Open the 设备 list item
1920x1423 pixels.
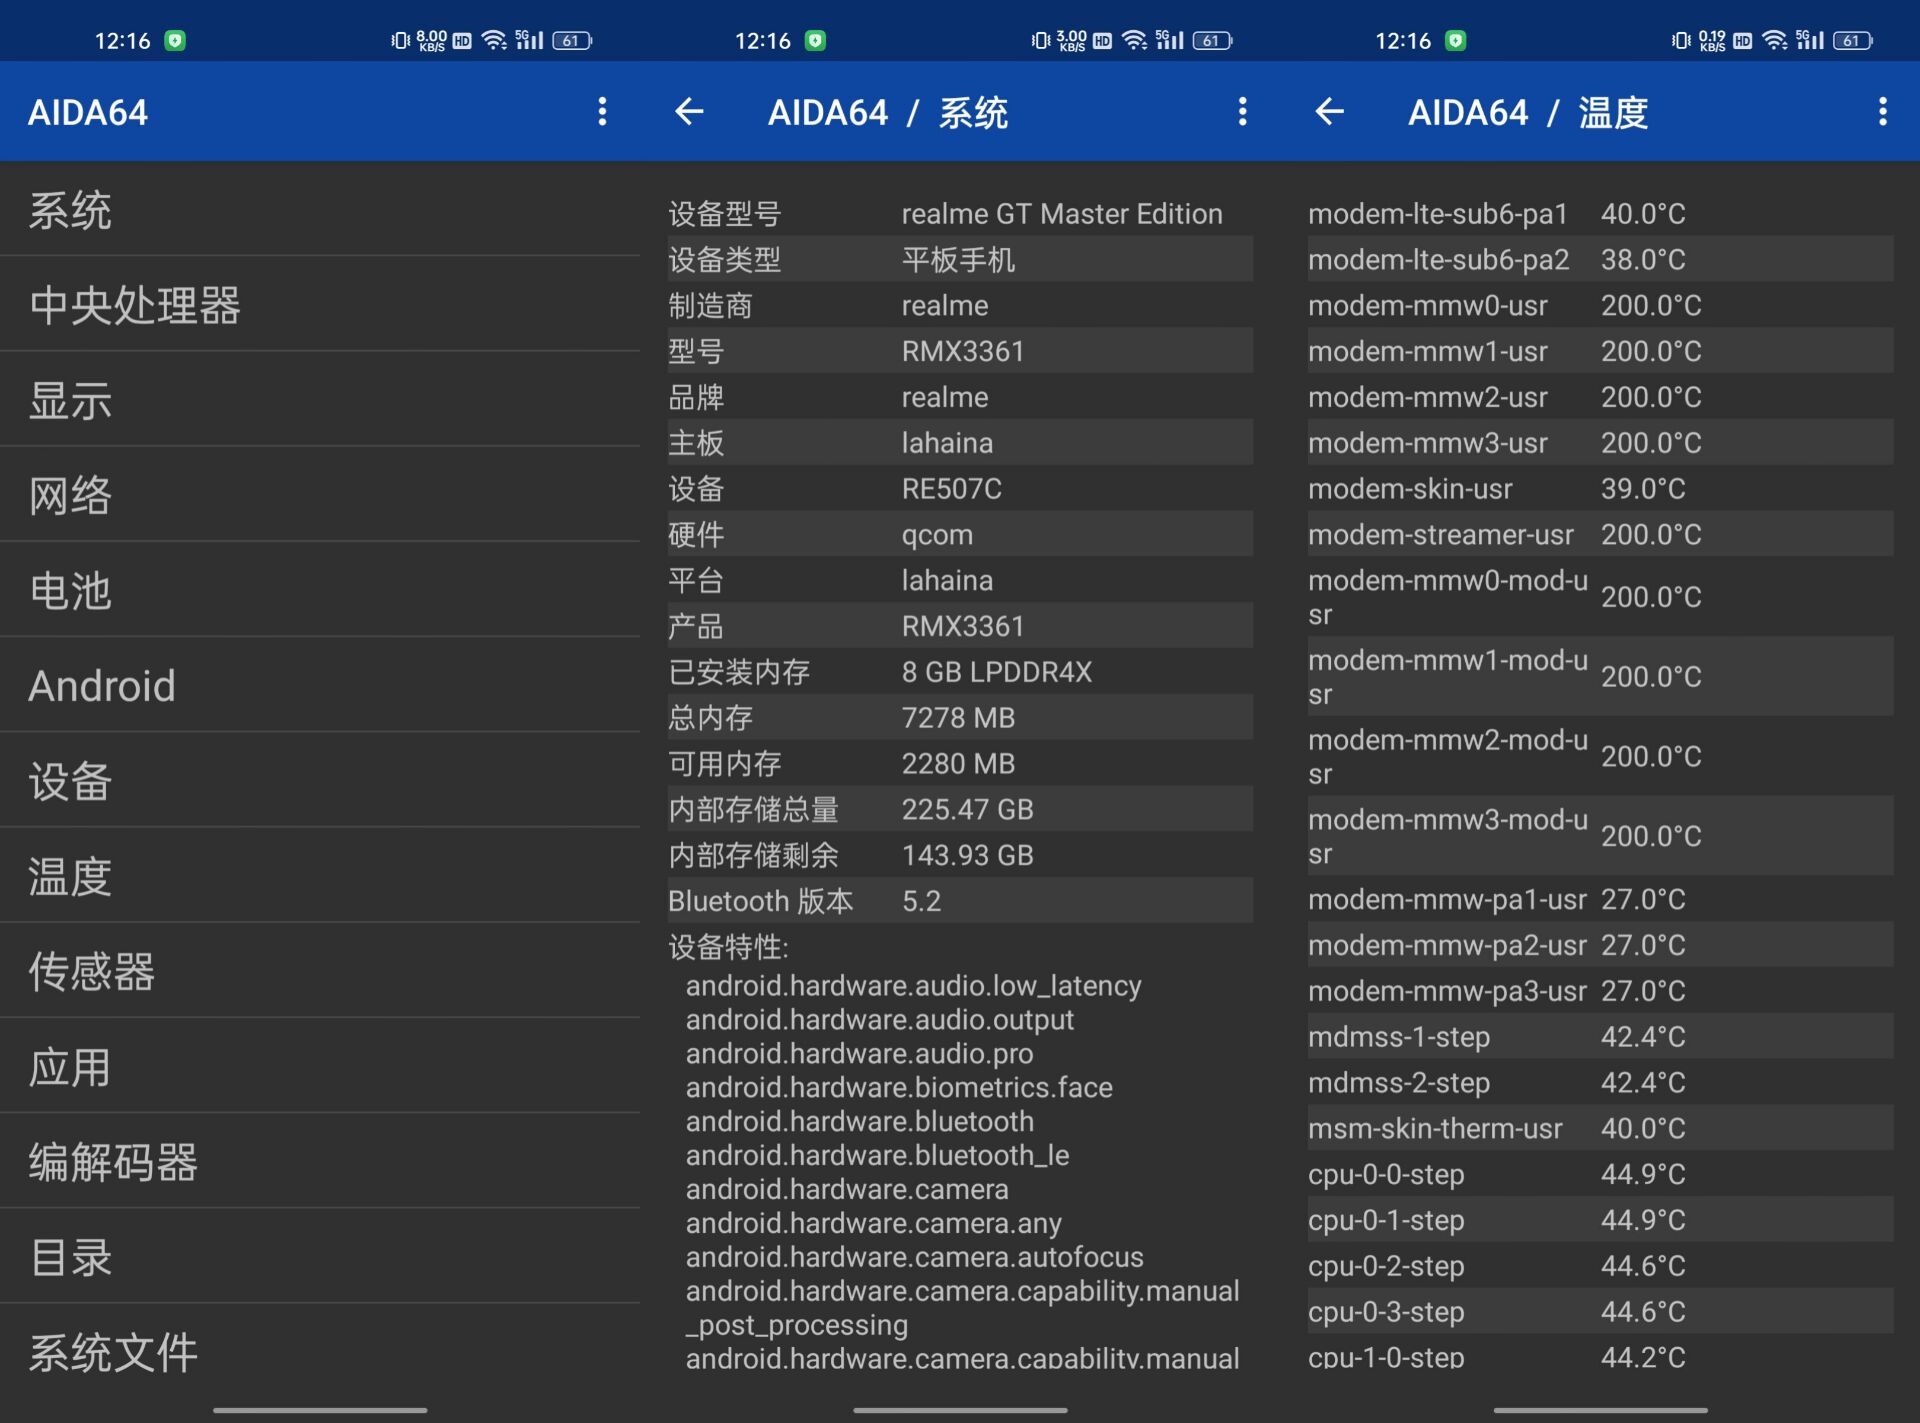320,781
